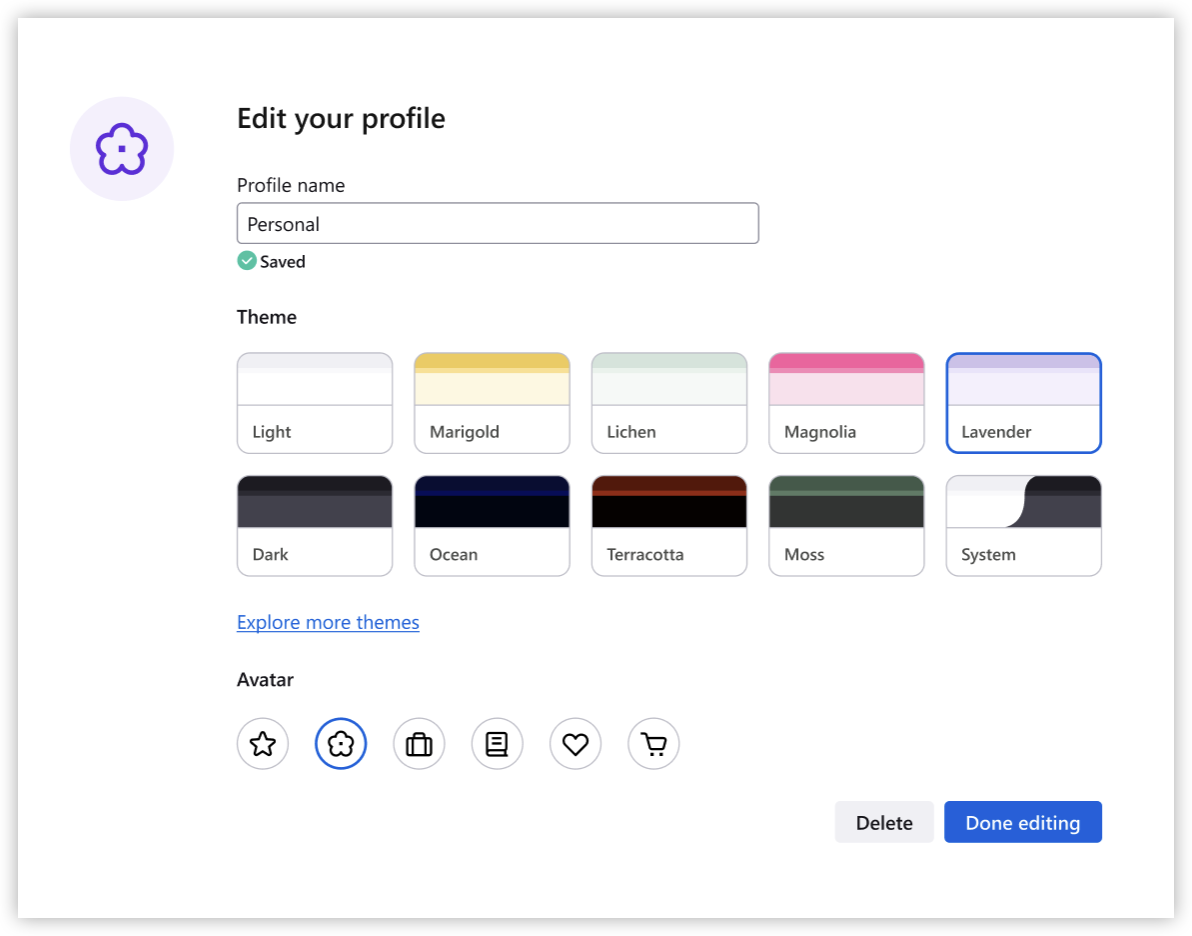Image resolution: width=1192 pixels, height=936 pixels.
Task: Click the Done editing button
Action: tap(1023, 822)
